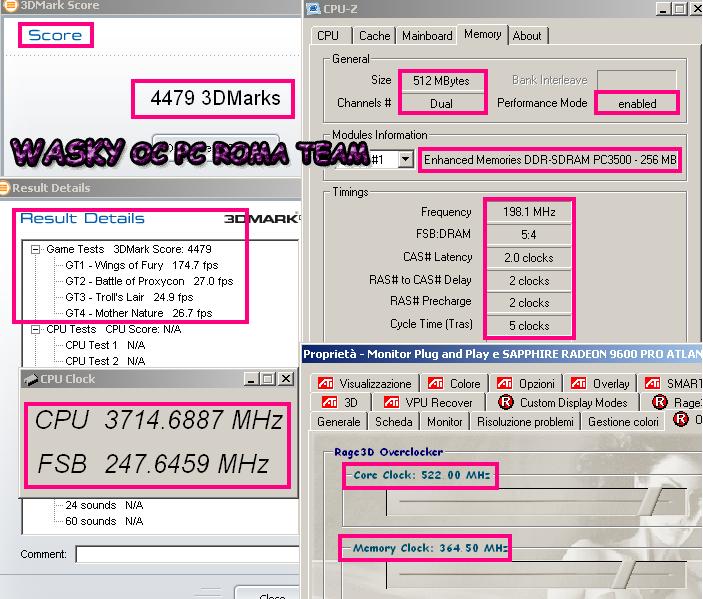The width and height of the screenshot is (703, 599).
Task: Click the ATI icon on Overlay tab
Action: pos(578,383)
